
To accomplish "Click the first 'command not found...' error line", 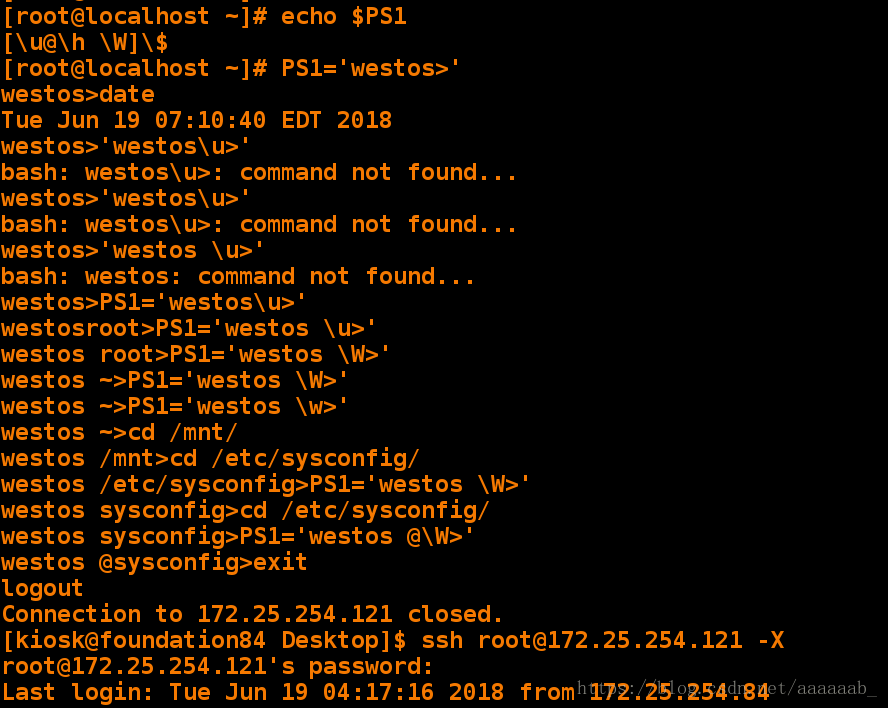I will (x=259, y=172).
